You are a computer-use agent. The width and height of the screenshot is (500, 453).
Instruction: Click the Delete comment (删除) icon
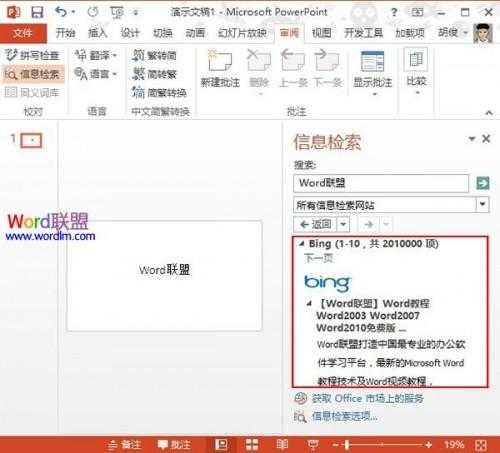[259, 61]
